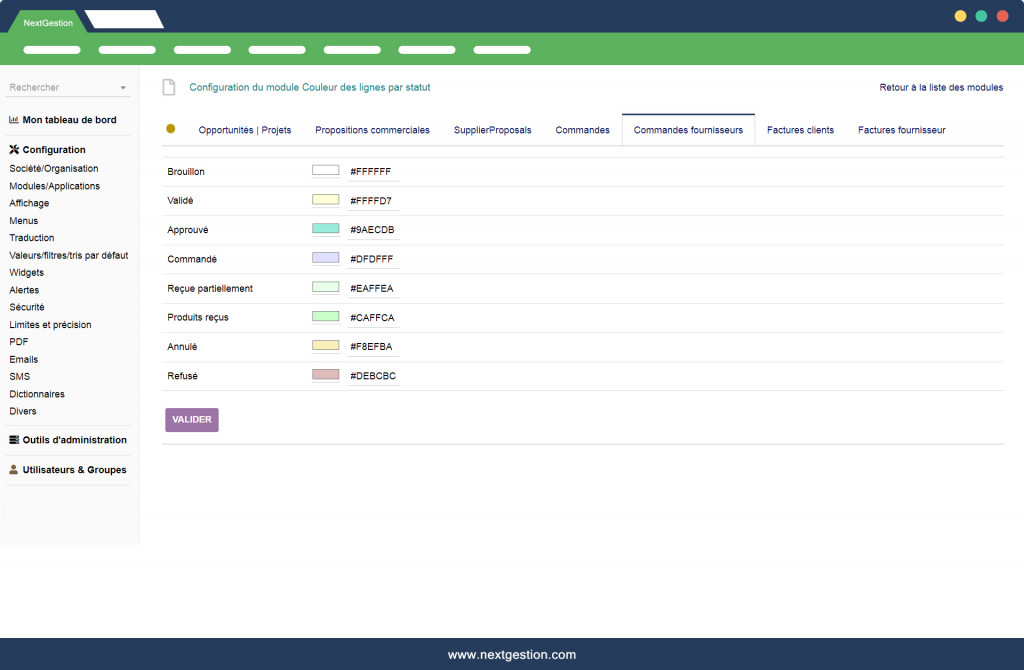Click the document icon beside the configuration title
The width and height of the screenshot is (1024, 670).
(169, 88)
